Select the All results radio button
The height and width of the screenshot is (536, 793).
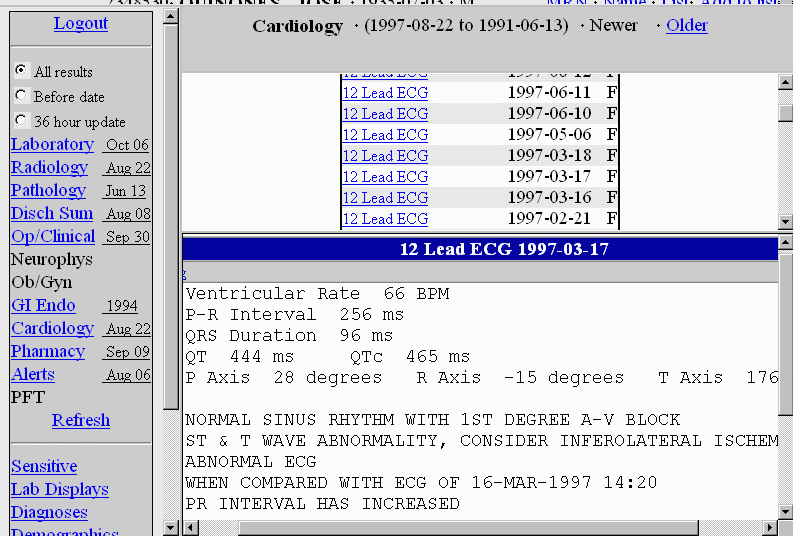(x=22, y=71)
